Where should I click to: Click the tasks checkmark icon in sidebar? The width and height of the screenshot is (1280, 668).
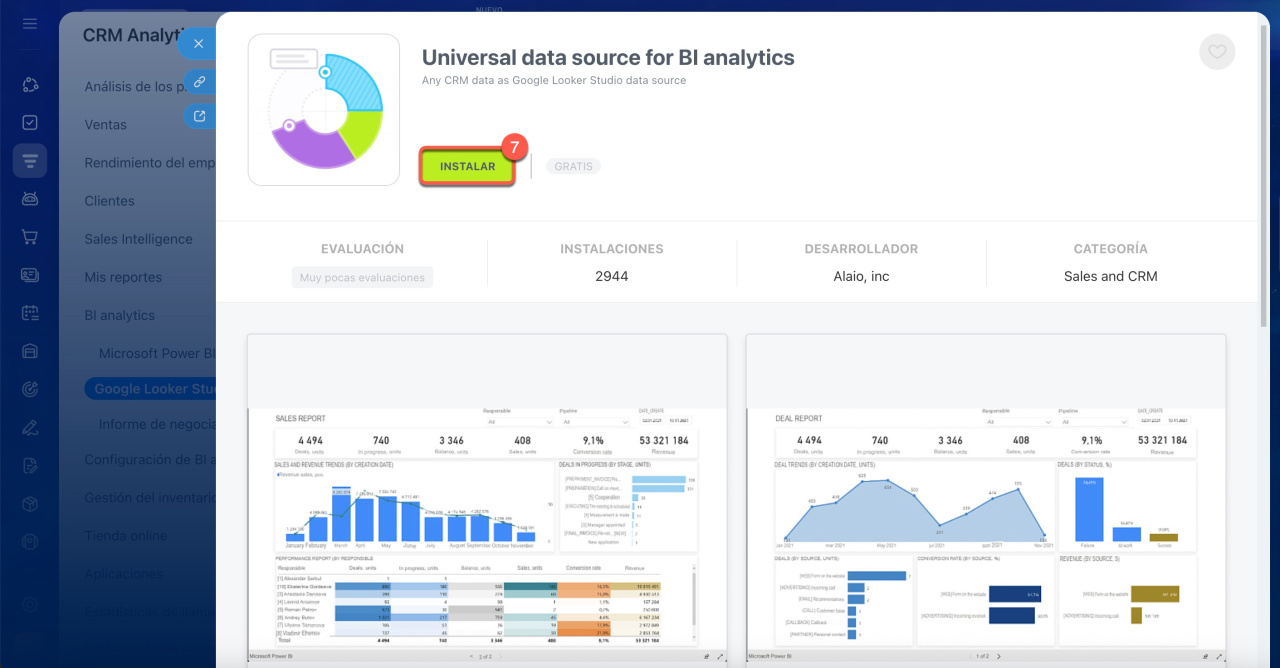click(x=30, y=122)
